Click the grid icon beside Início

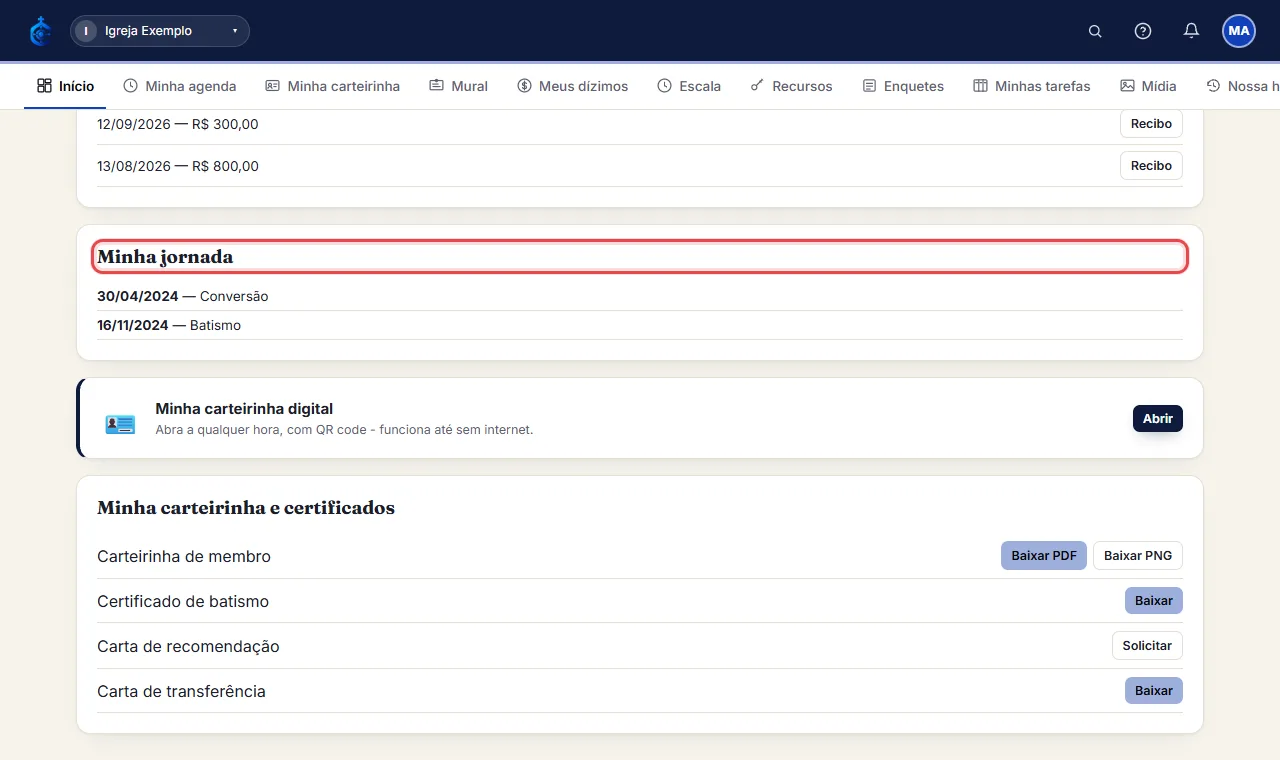tap(44, 86)
